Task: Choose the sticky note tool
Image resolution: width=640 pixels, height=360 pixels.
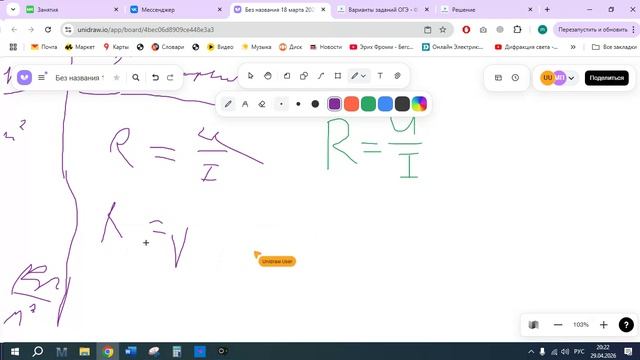Action: coord(287,76)
